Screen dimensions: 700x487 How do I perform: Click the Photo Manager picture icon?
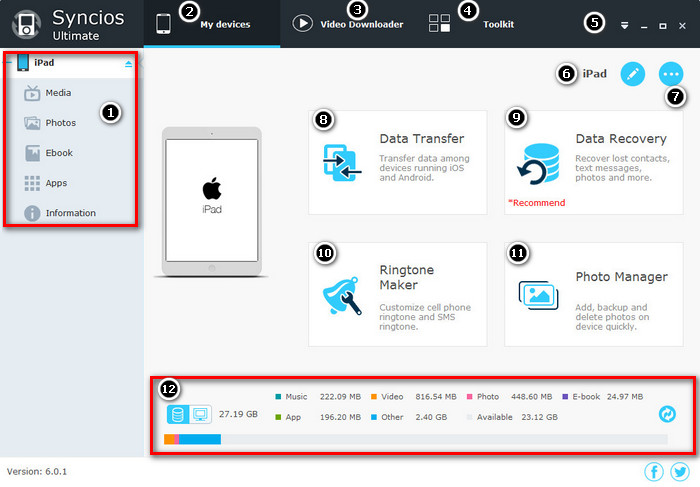(538, 295)
